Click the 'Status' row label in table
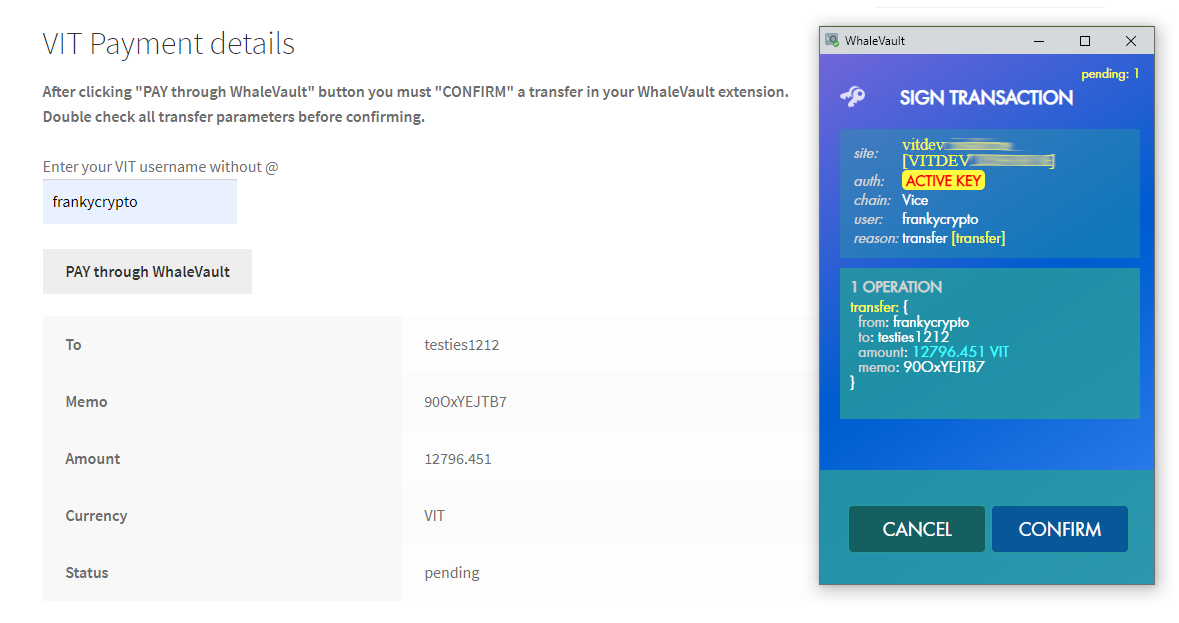Viewport: 1179px width, 623px height. 86,573
